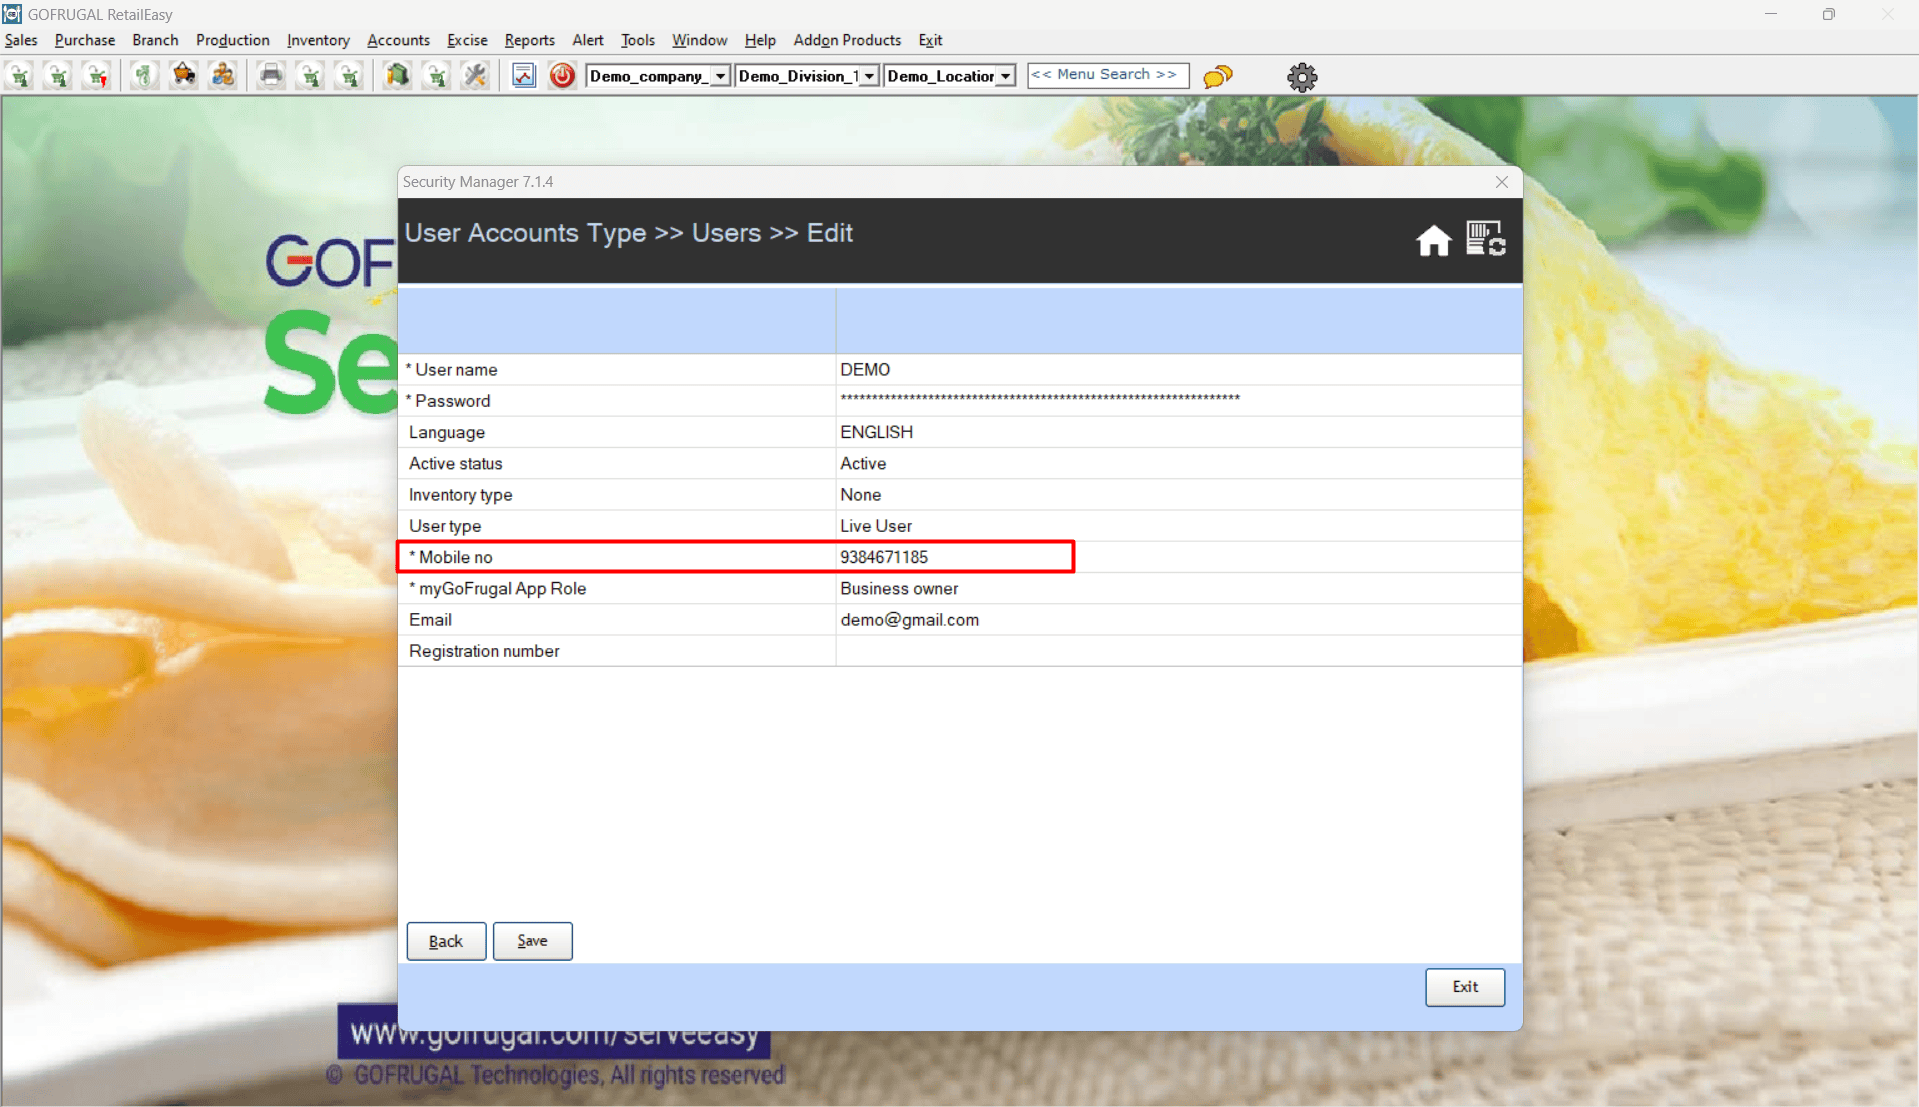
Task: Open the settings gear icon
Action: [1302, 77]
